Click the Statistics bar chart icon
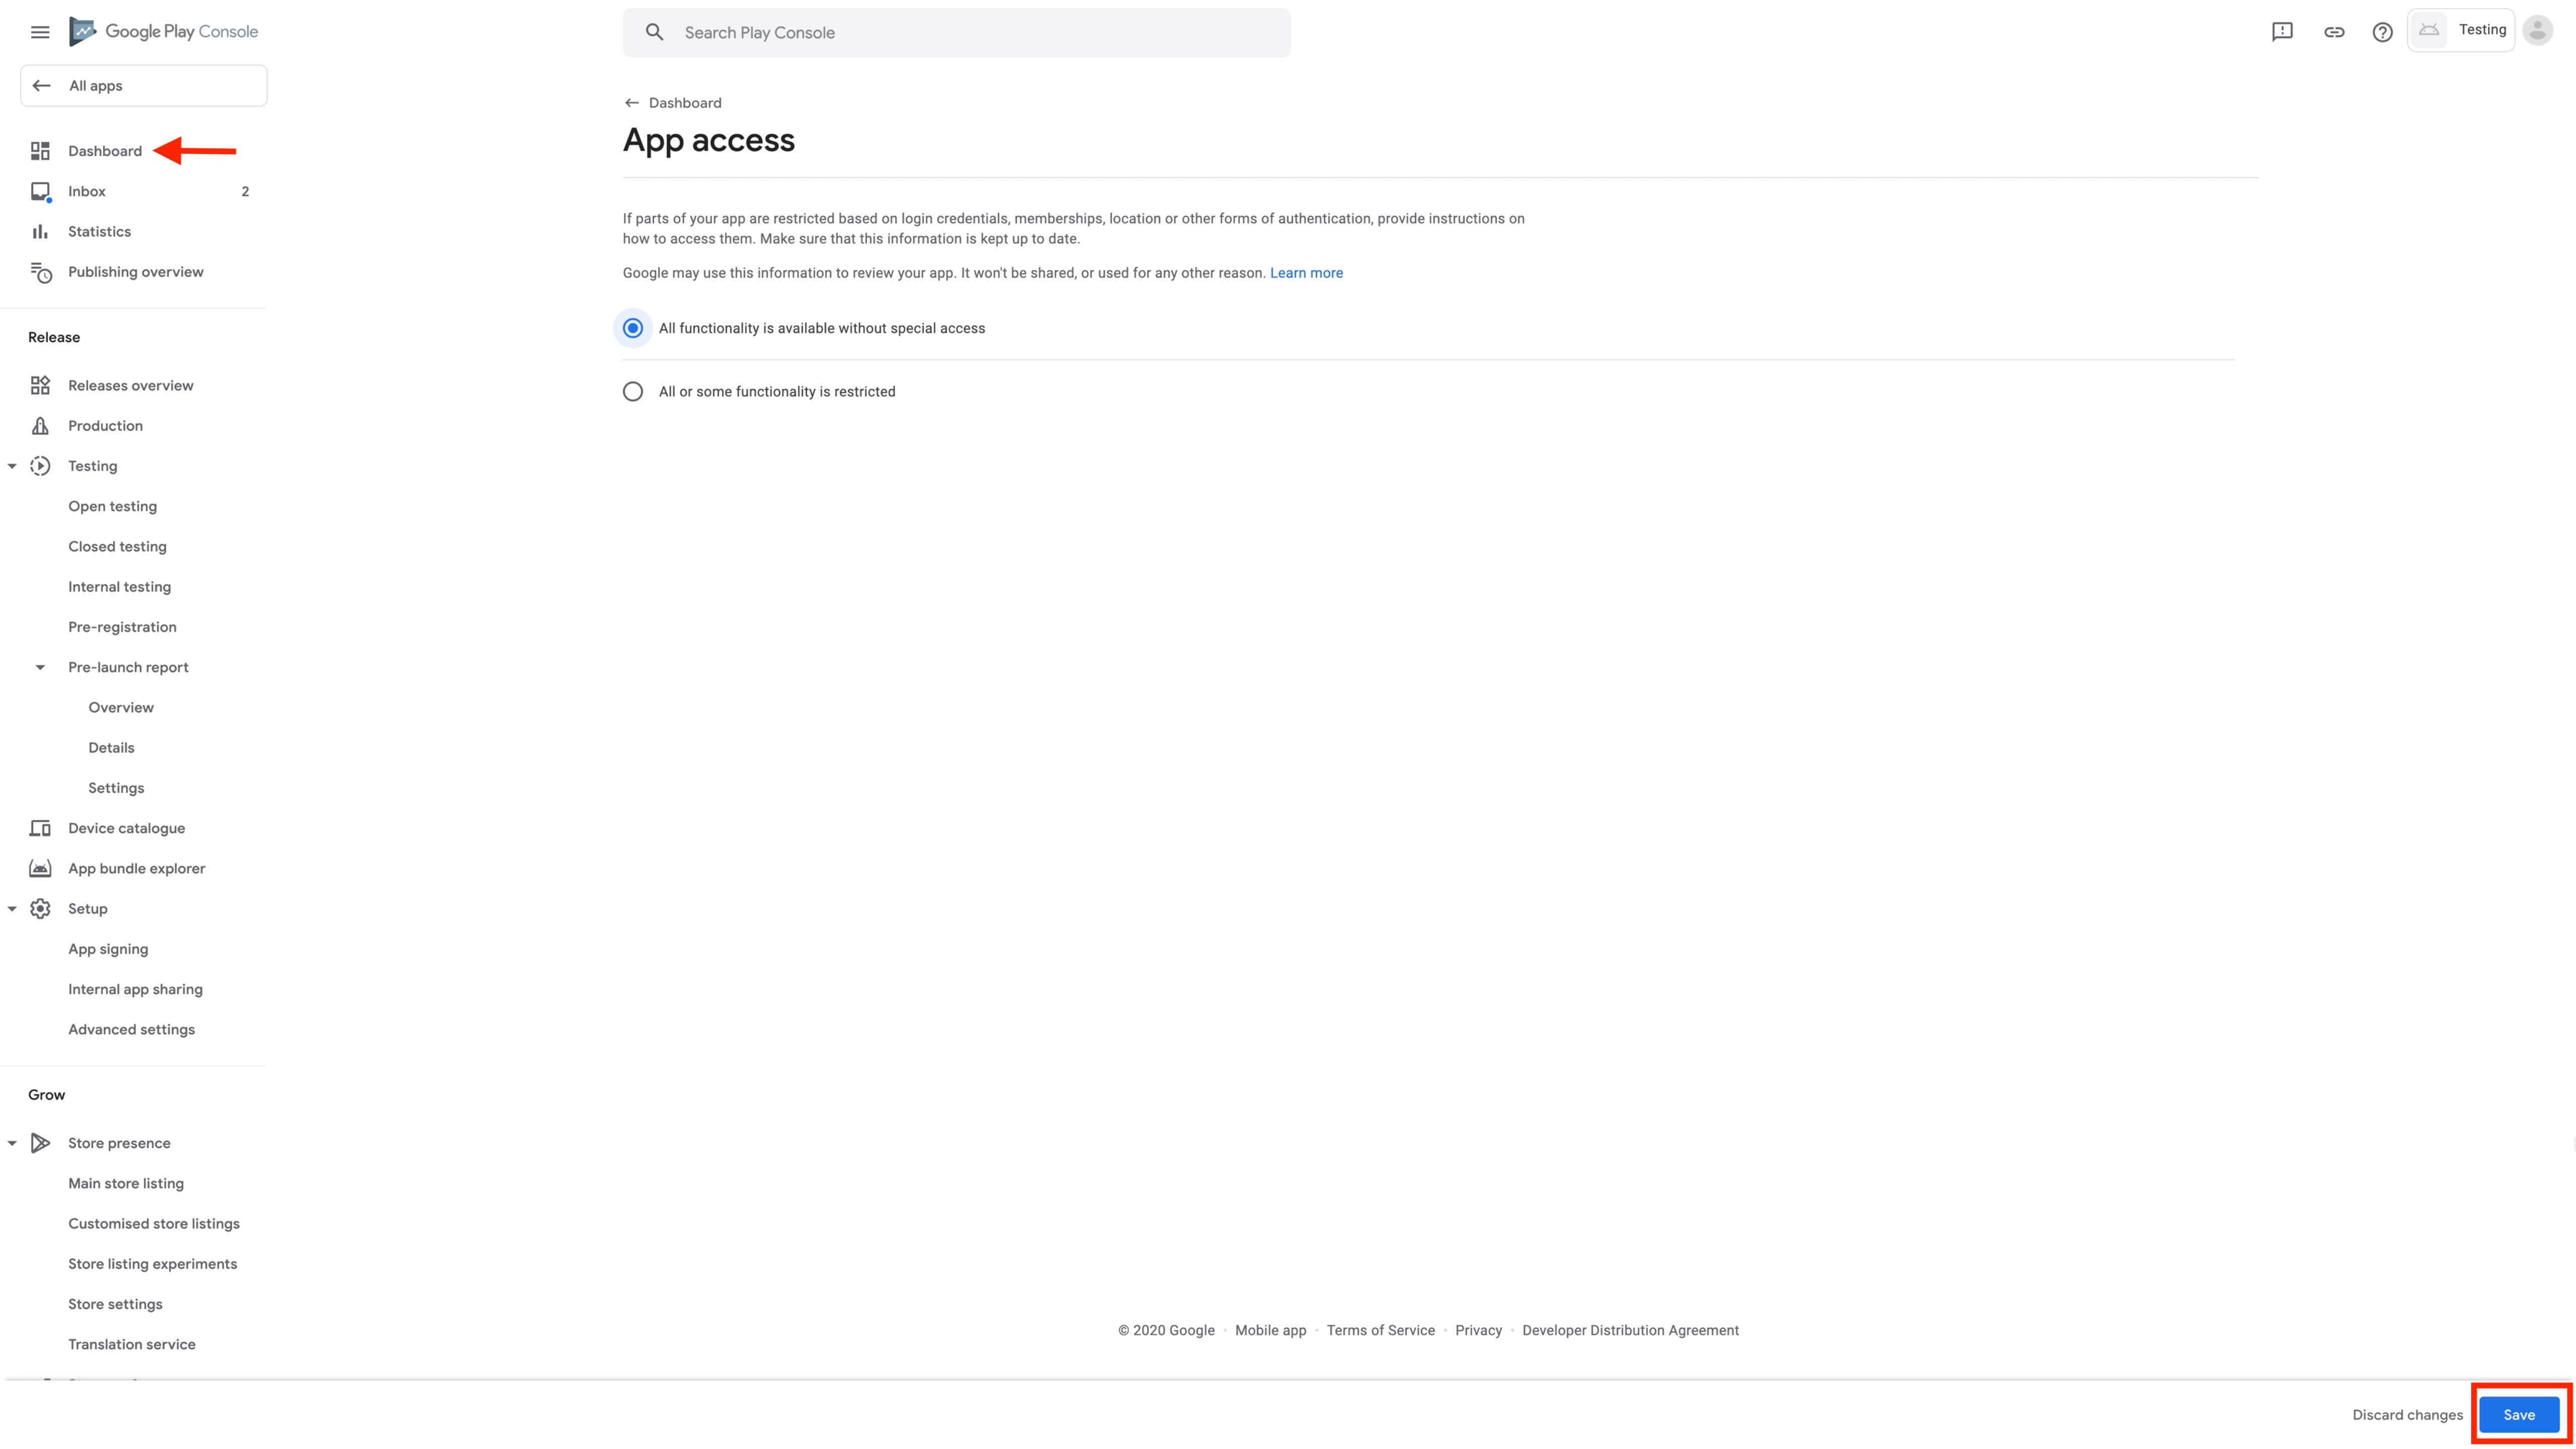 pos(40,232)
